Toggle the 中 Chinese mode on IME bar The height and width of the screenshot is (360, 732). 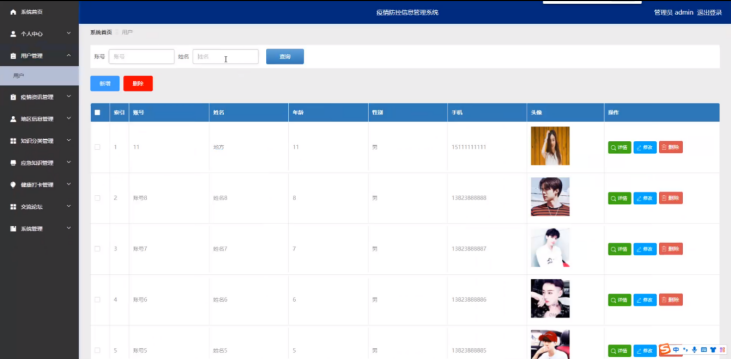point(676,349)
